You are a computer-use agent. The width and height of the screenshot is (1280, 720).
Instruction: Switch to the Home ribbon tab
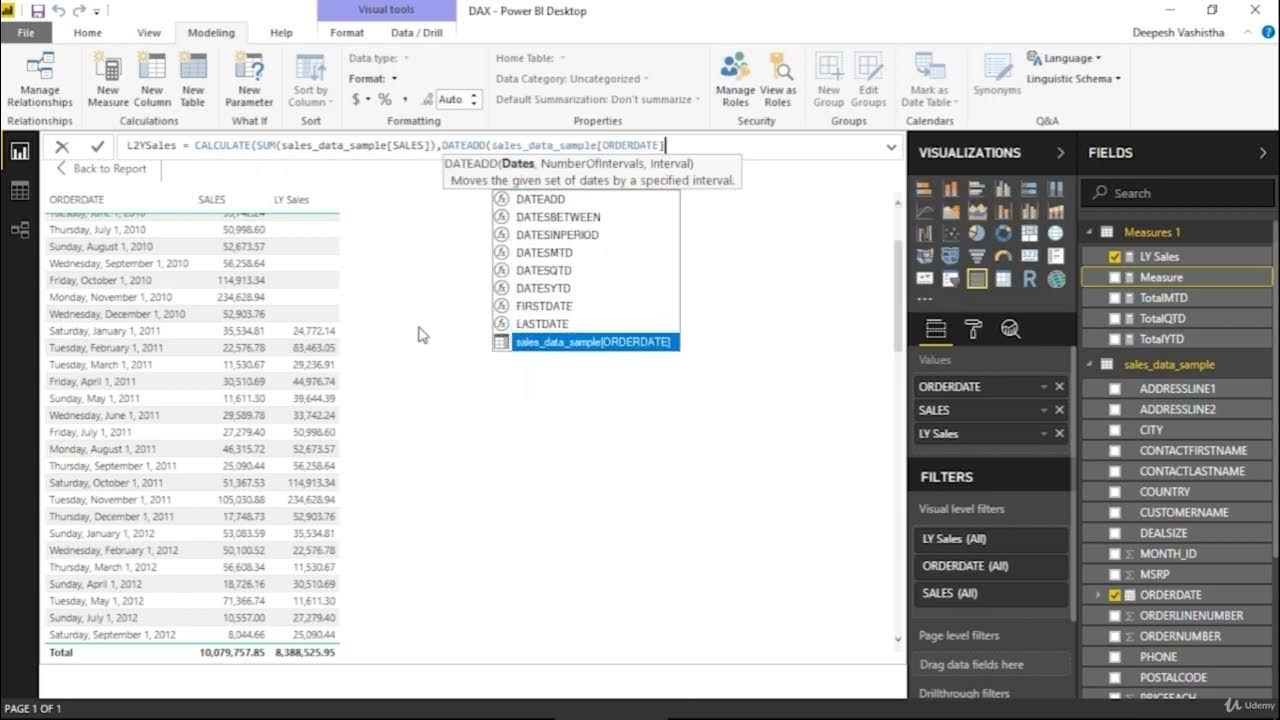(87, 32)
